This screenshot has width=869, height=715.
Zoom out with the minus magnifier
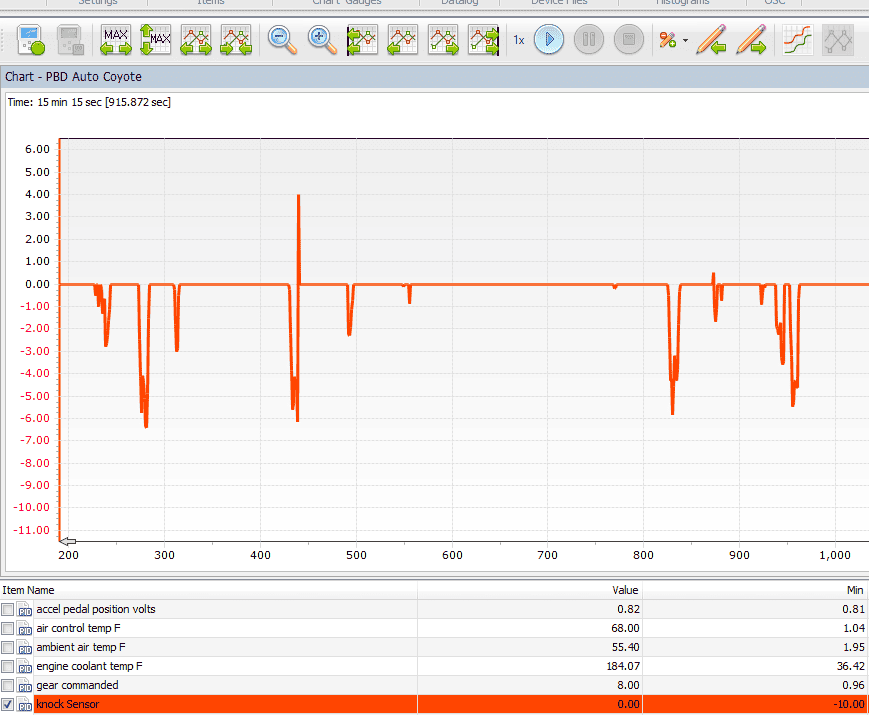coord(282,40)
